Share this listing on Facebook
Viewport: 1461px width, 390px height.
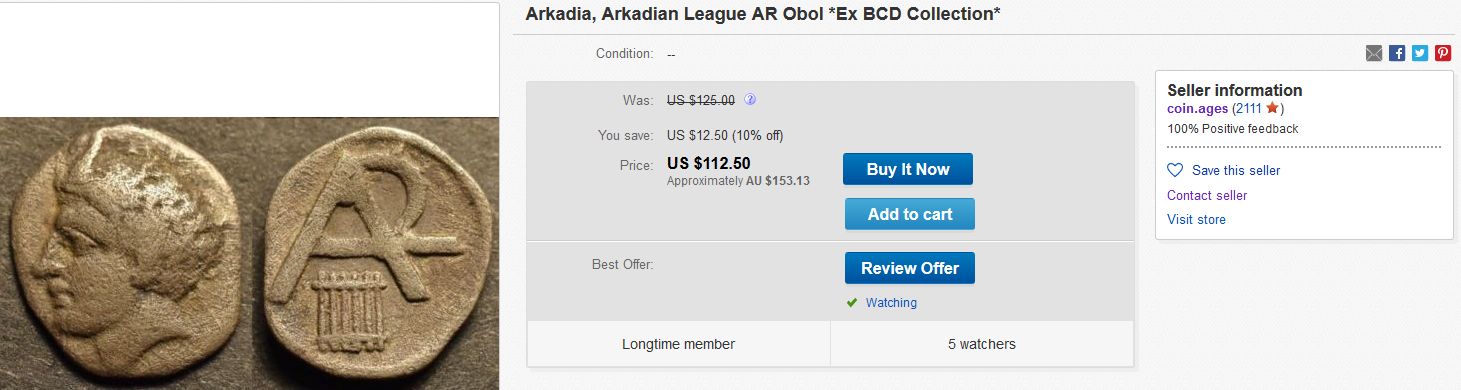pyautogui.click(x=1397, y=54)
